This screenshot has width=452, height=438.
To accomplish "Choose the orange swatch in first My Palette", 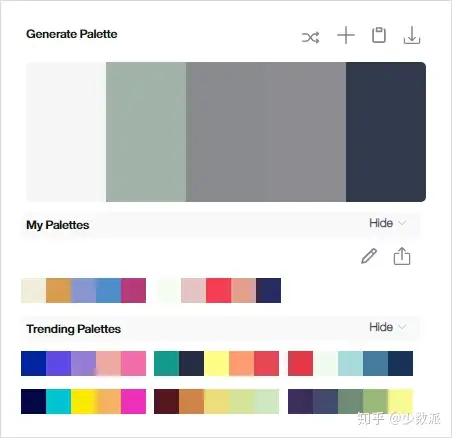I will pos(58,290).
